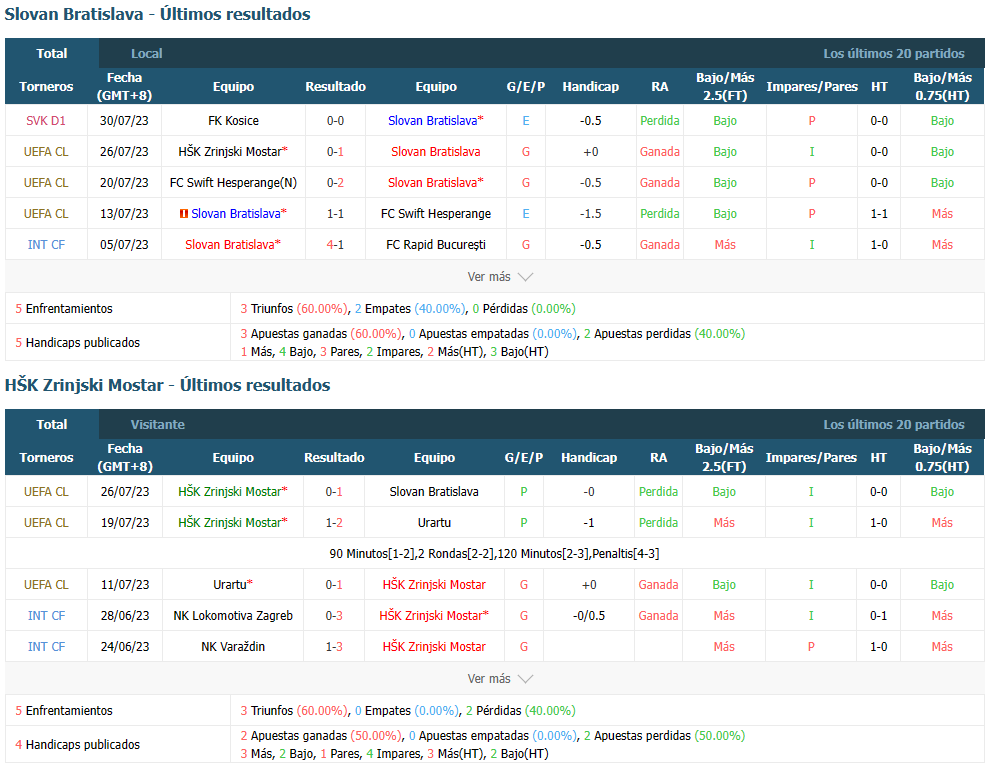993x771 pixels.
Task: Click the G/E/P column header in Slovan table
Action: [x=526, y=87]
